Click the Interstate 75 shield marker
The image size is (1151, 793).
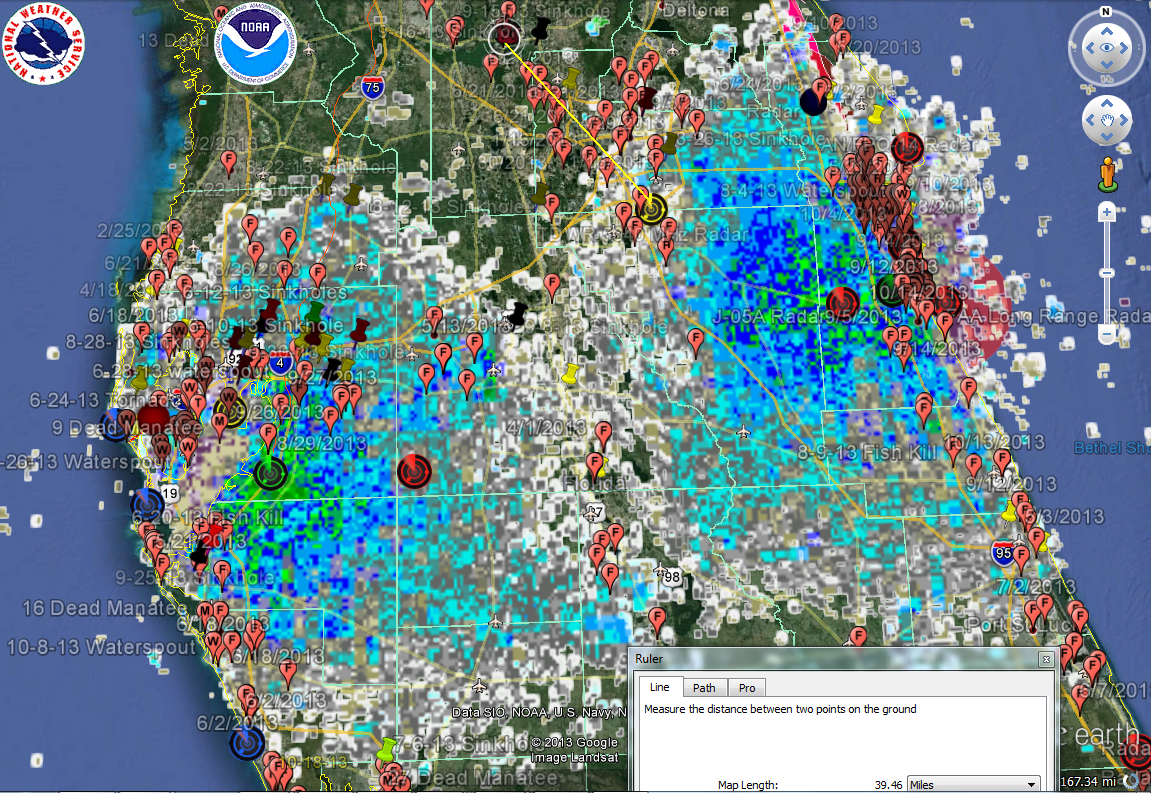tap(373, 87)
